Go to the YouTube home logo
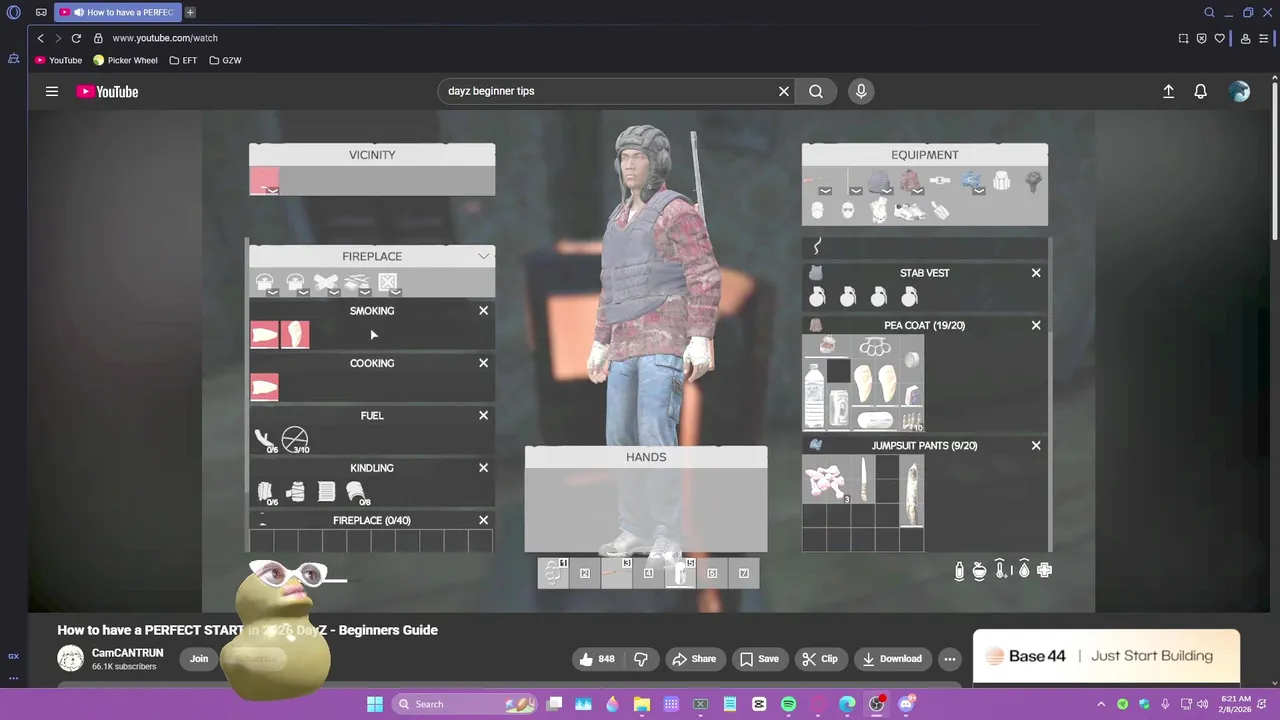 pos(107,91)
